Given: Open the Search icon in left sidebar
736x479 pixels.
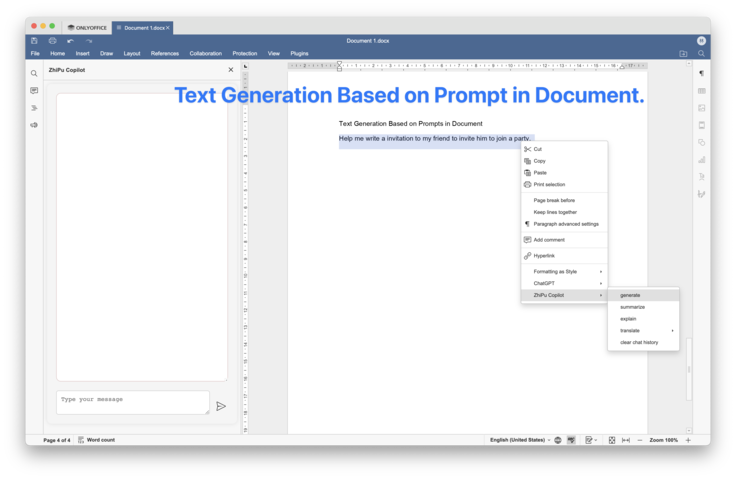Looking at the screenshot, I should 34,73.
